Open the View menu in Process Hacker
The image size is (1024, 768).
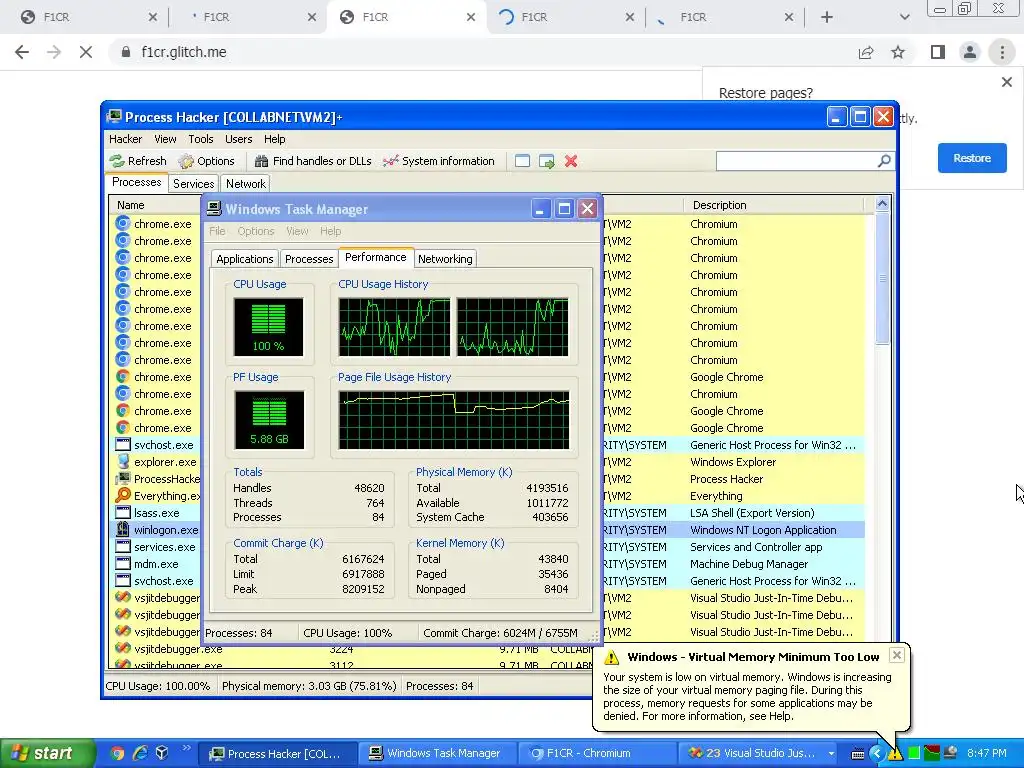tap(165, 139)
